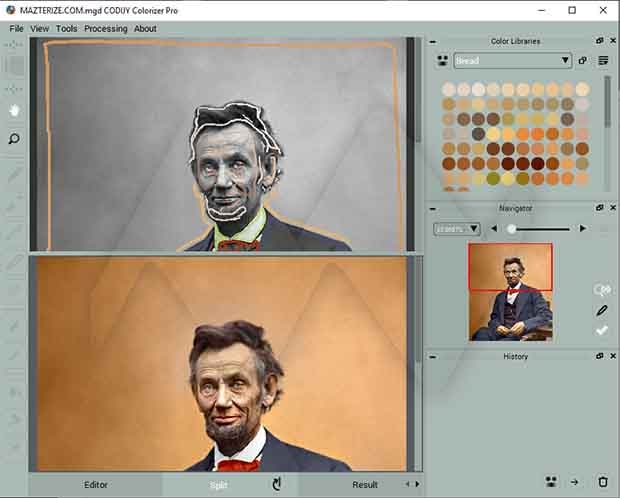Open the File menu
Image resolution: width=620 pixels, height=498 pixels.
coord(17,29)
